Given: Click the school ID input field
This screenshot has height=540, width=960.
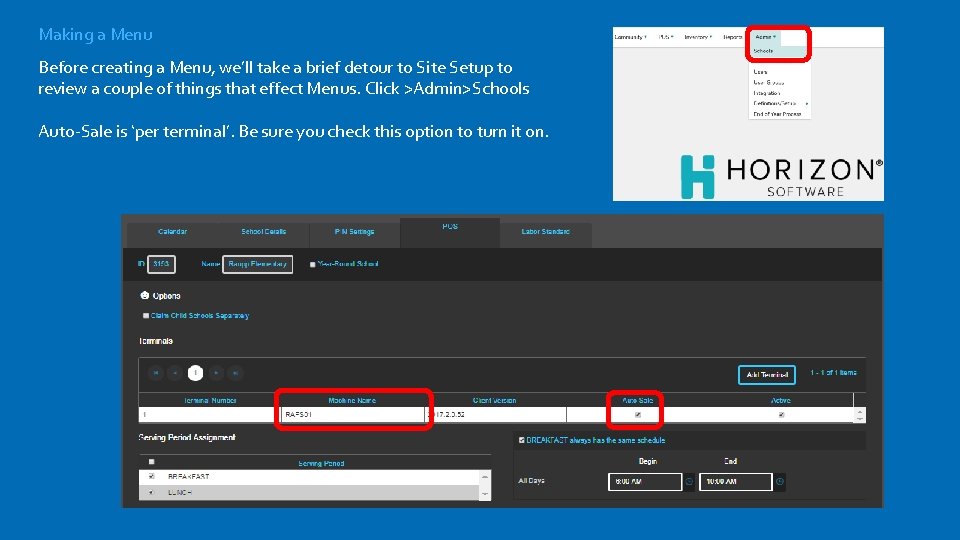Looking at the screenshot, I should (161, 264).
